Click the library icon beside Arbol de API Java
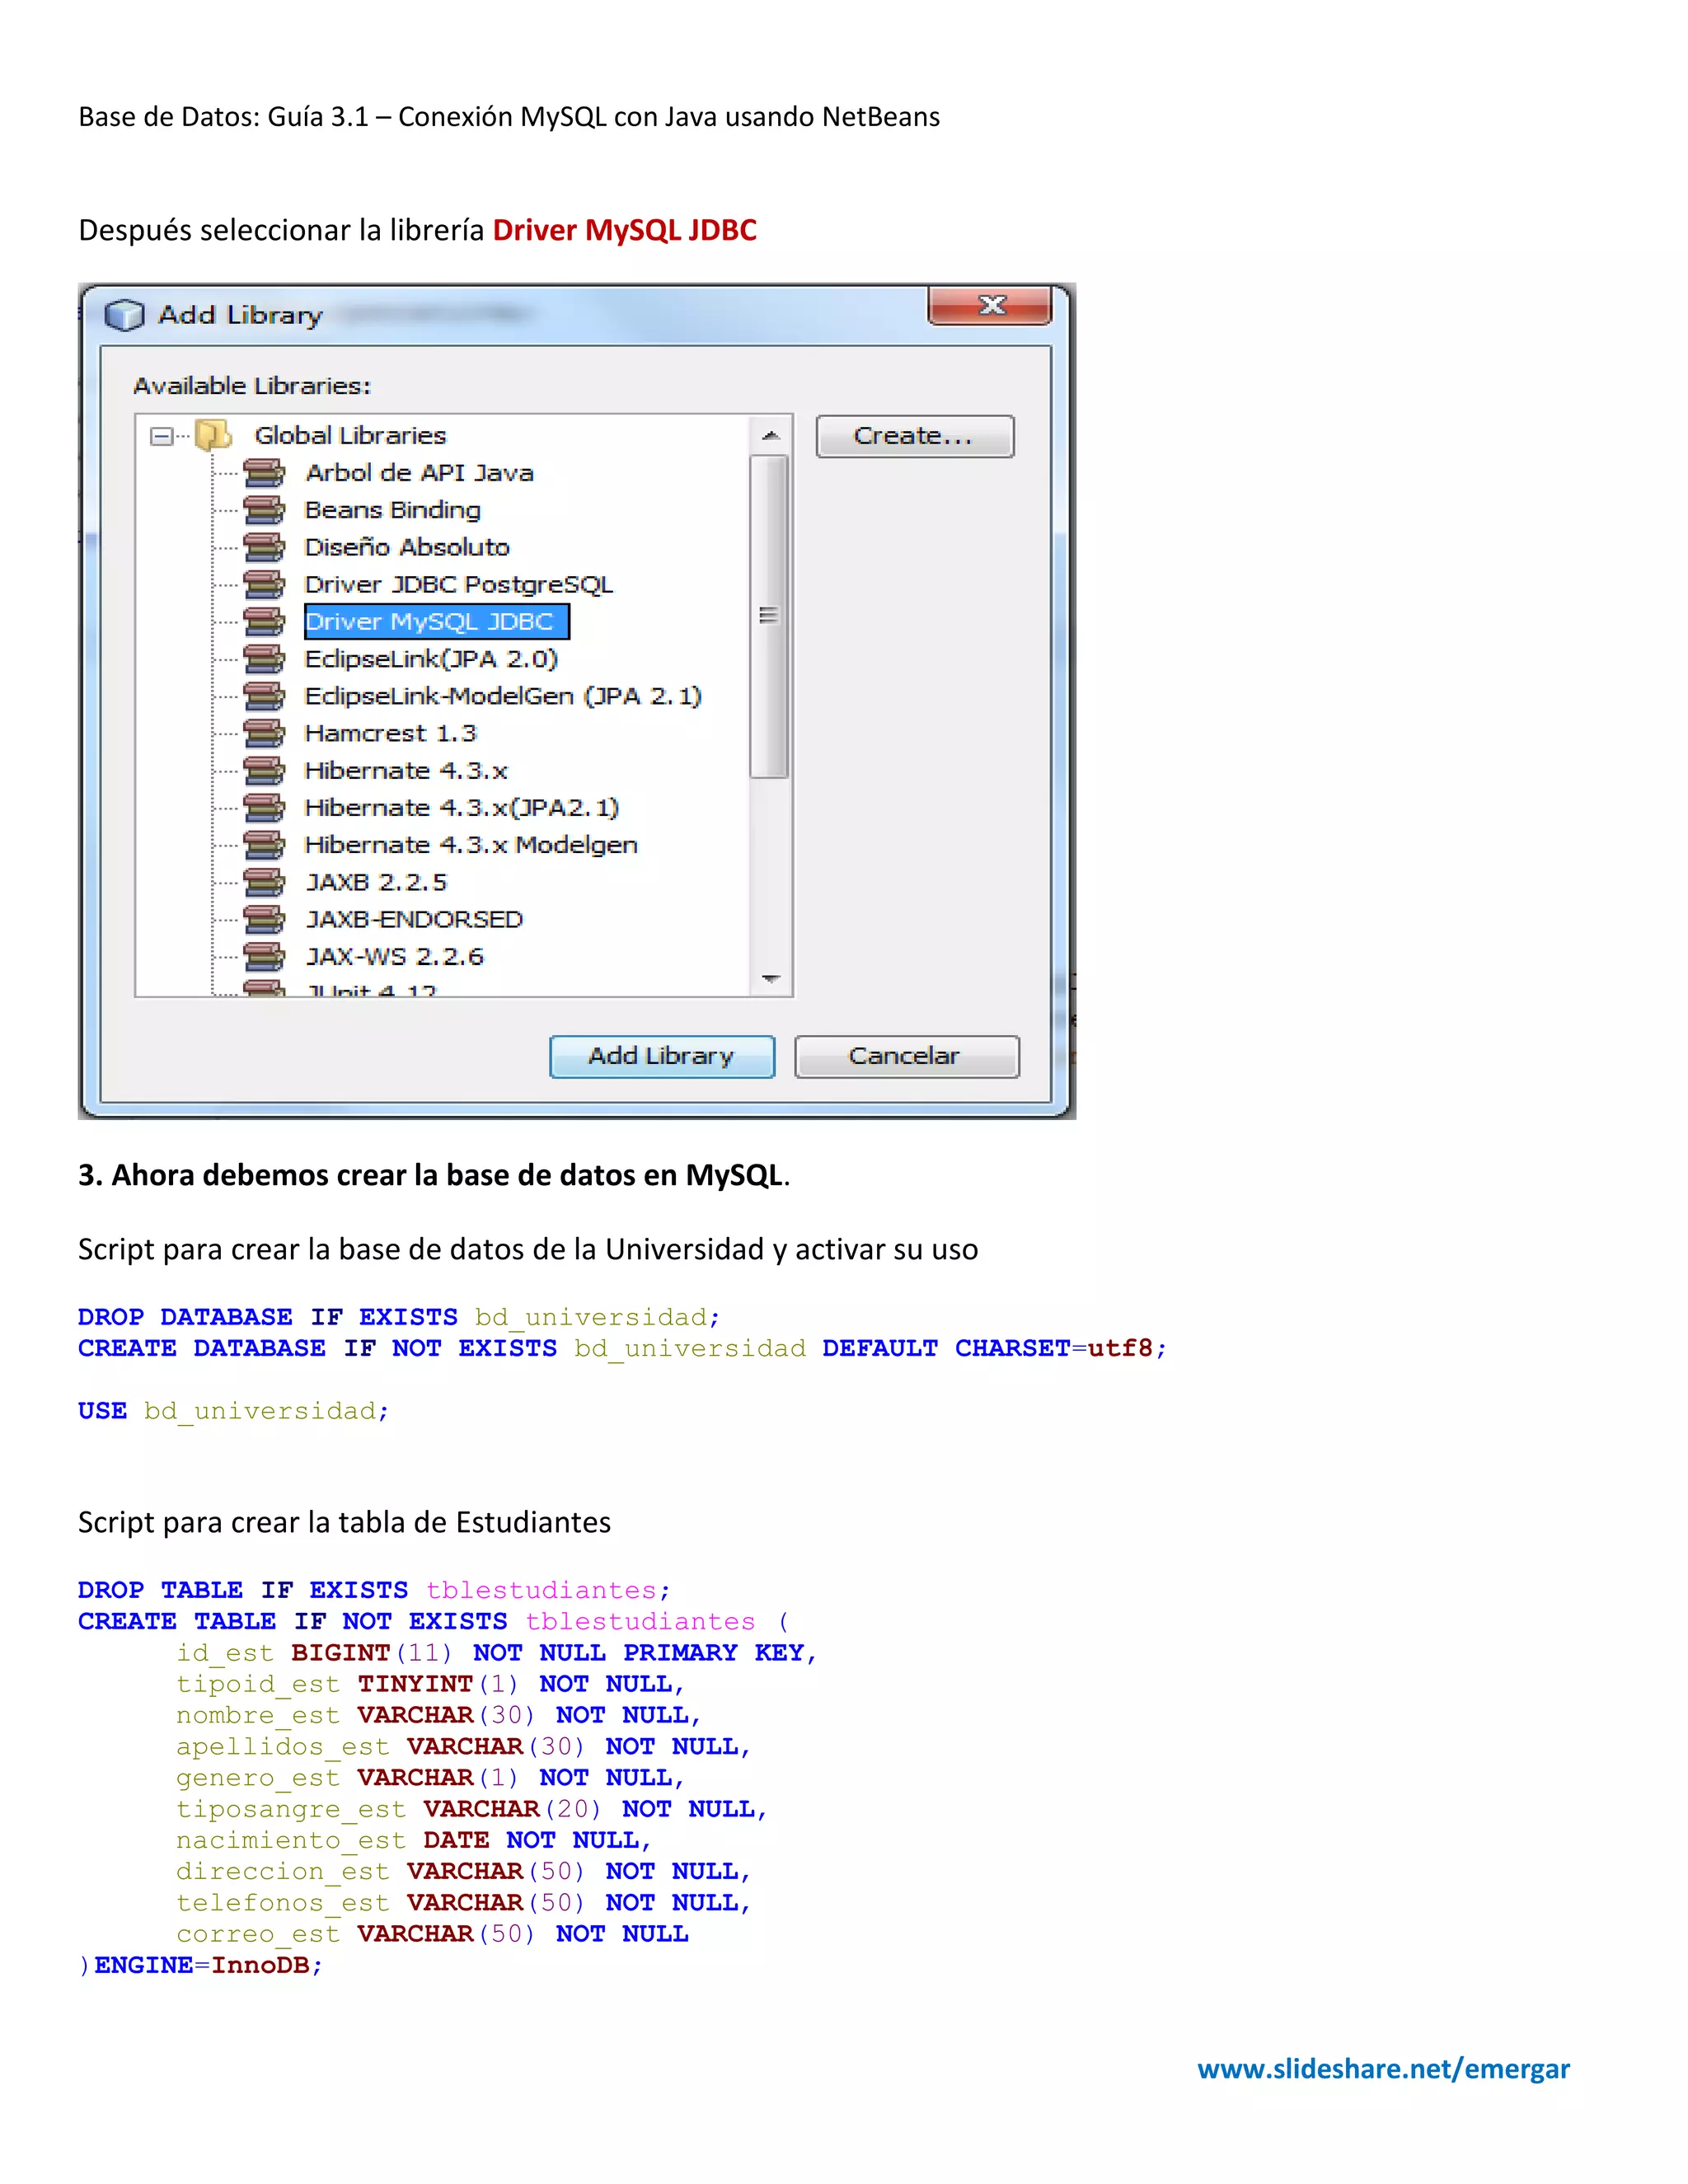The image size is (1688, 2184). coord(264,472)
